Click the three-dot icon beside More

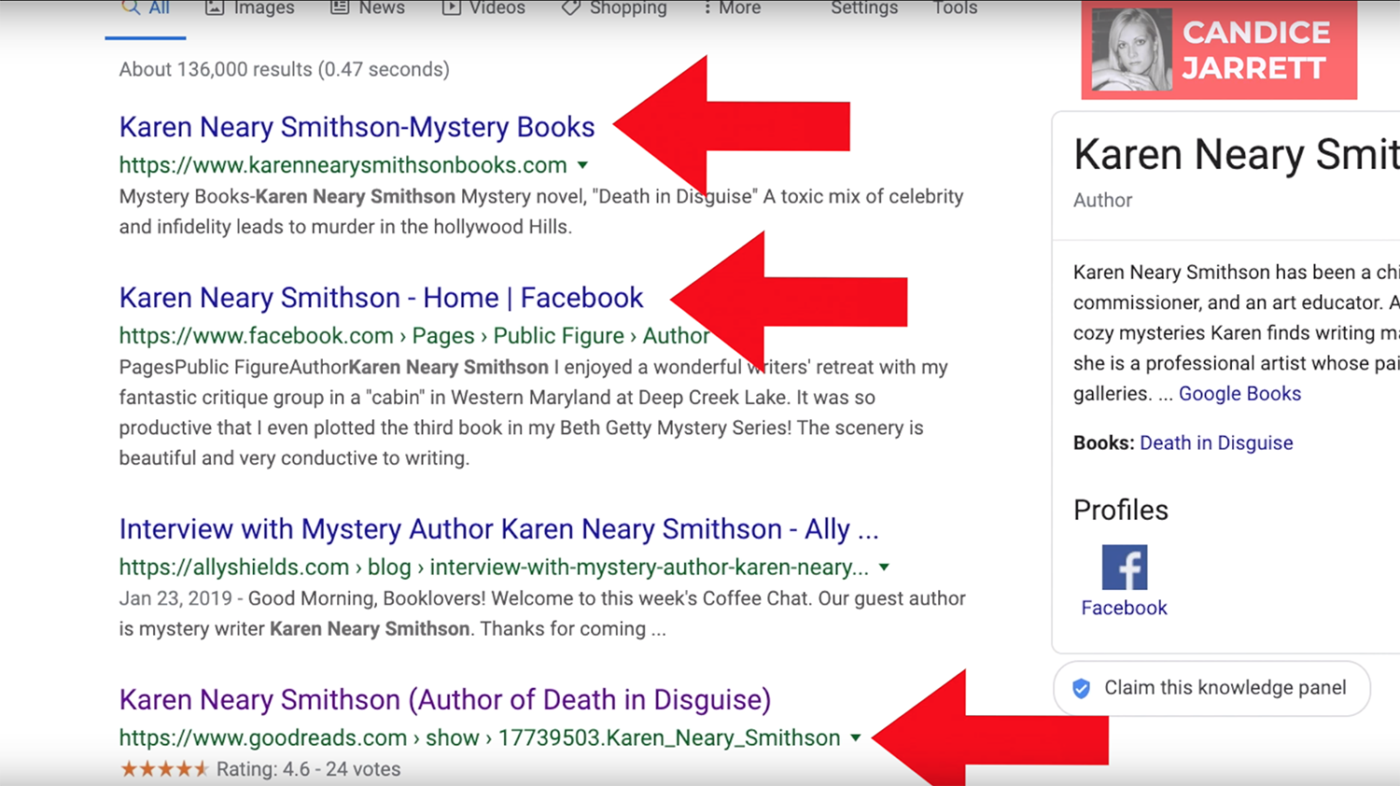[x=707, y=7]
